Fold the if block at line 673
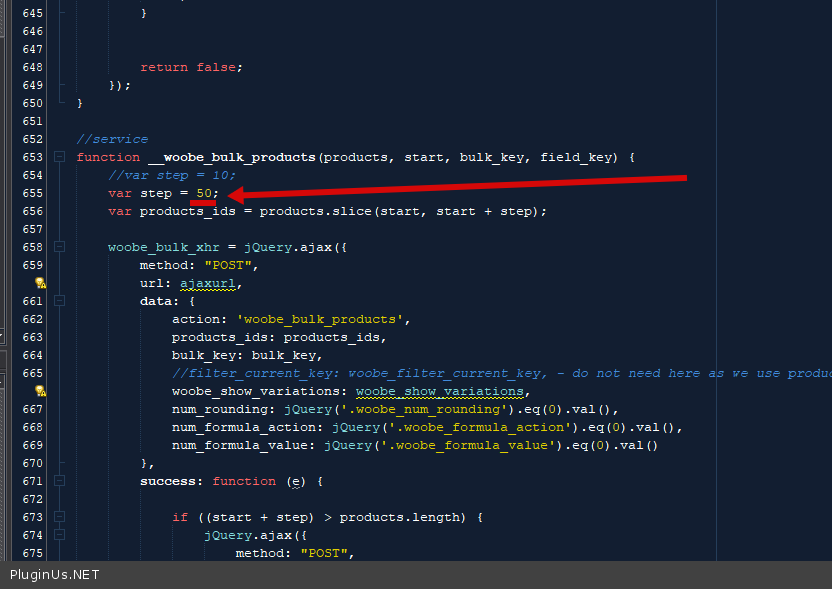 (x=60, y=517)
